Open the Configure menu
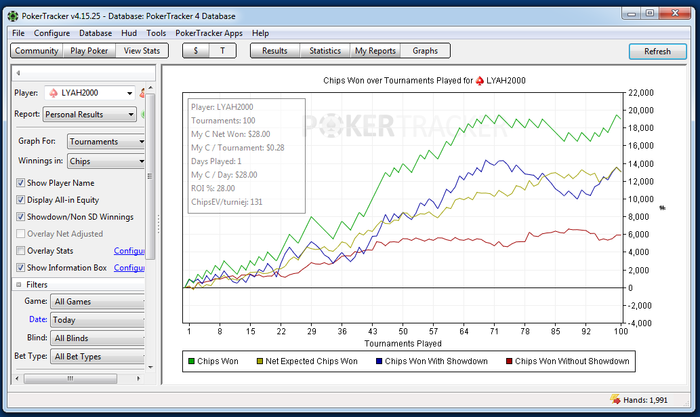Image resolution: width=700 pixels, height=417 pixels. [52, 33]
